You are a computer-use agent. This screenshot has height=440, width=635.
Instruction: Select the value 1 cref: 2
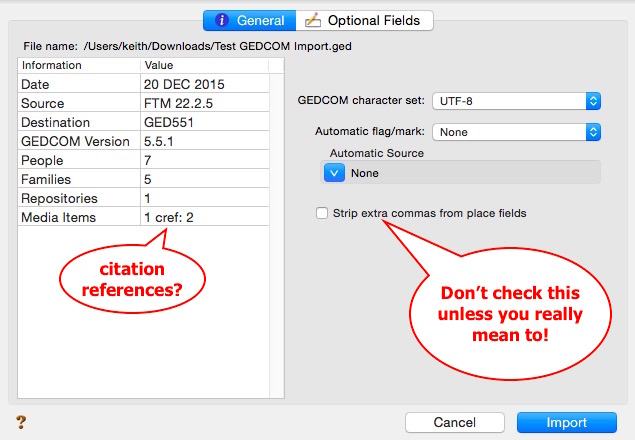click(169, 218)
